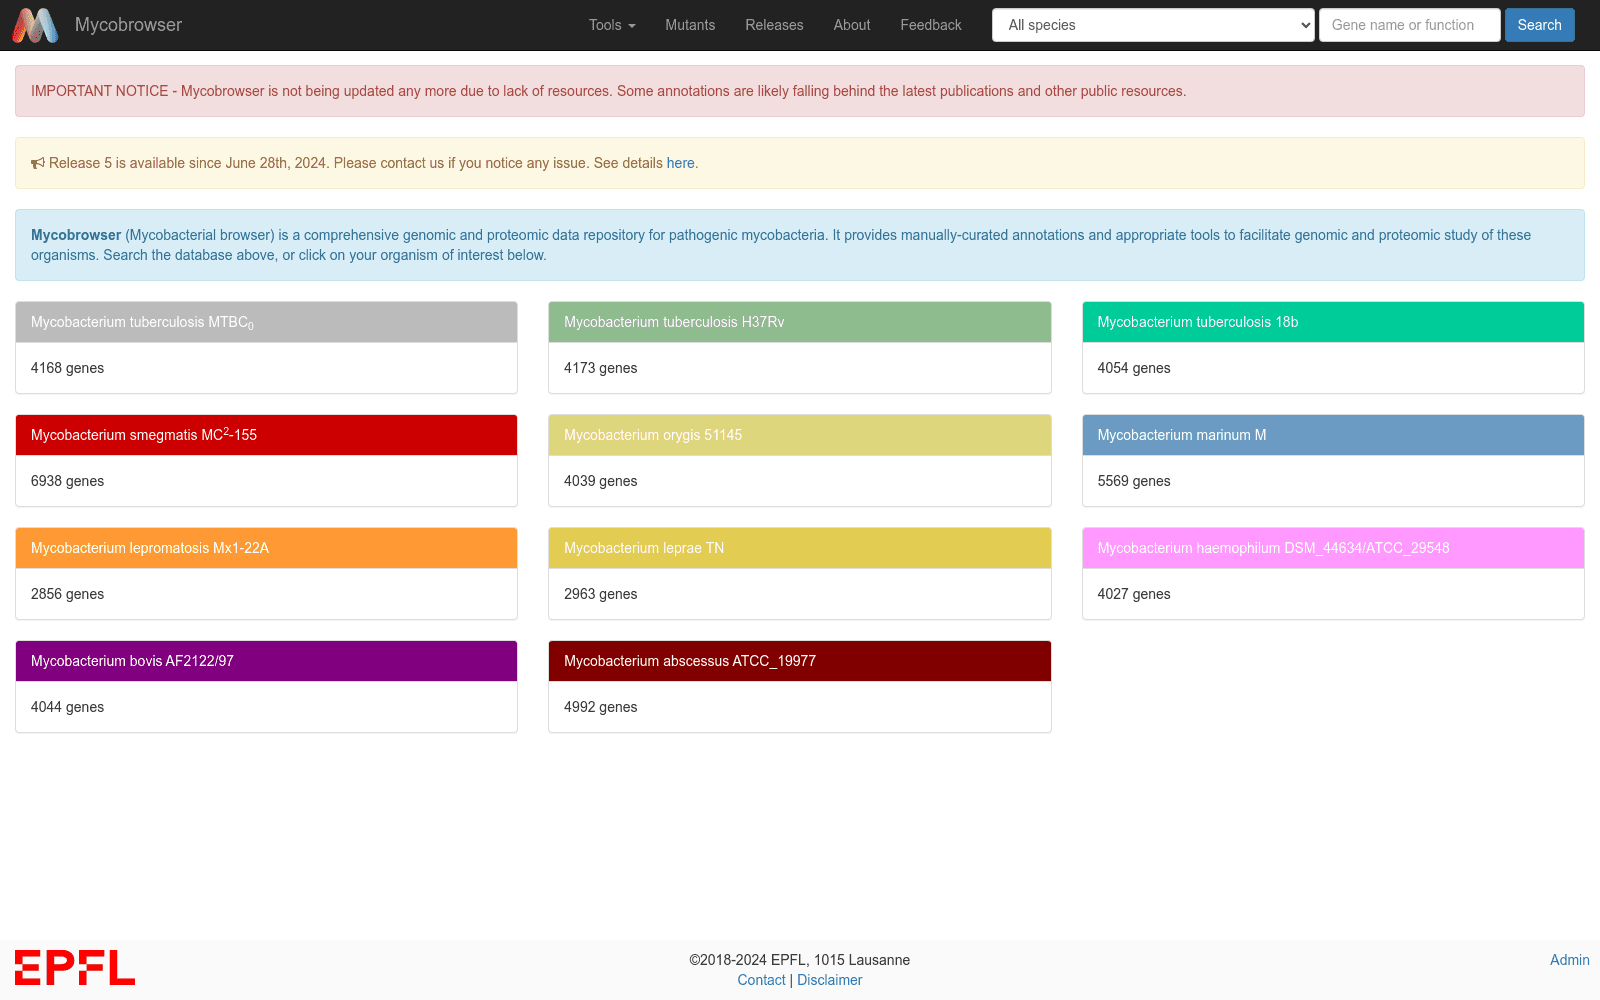Click the Admin link
Viewport: 1600px width, 1000px height.
click(1569, 960)
